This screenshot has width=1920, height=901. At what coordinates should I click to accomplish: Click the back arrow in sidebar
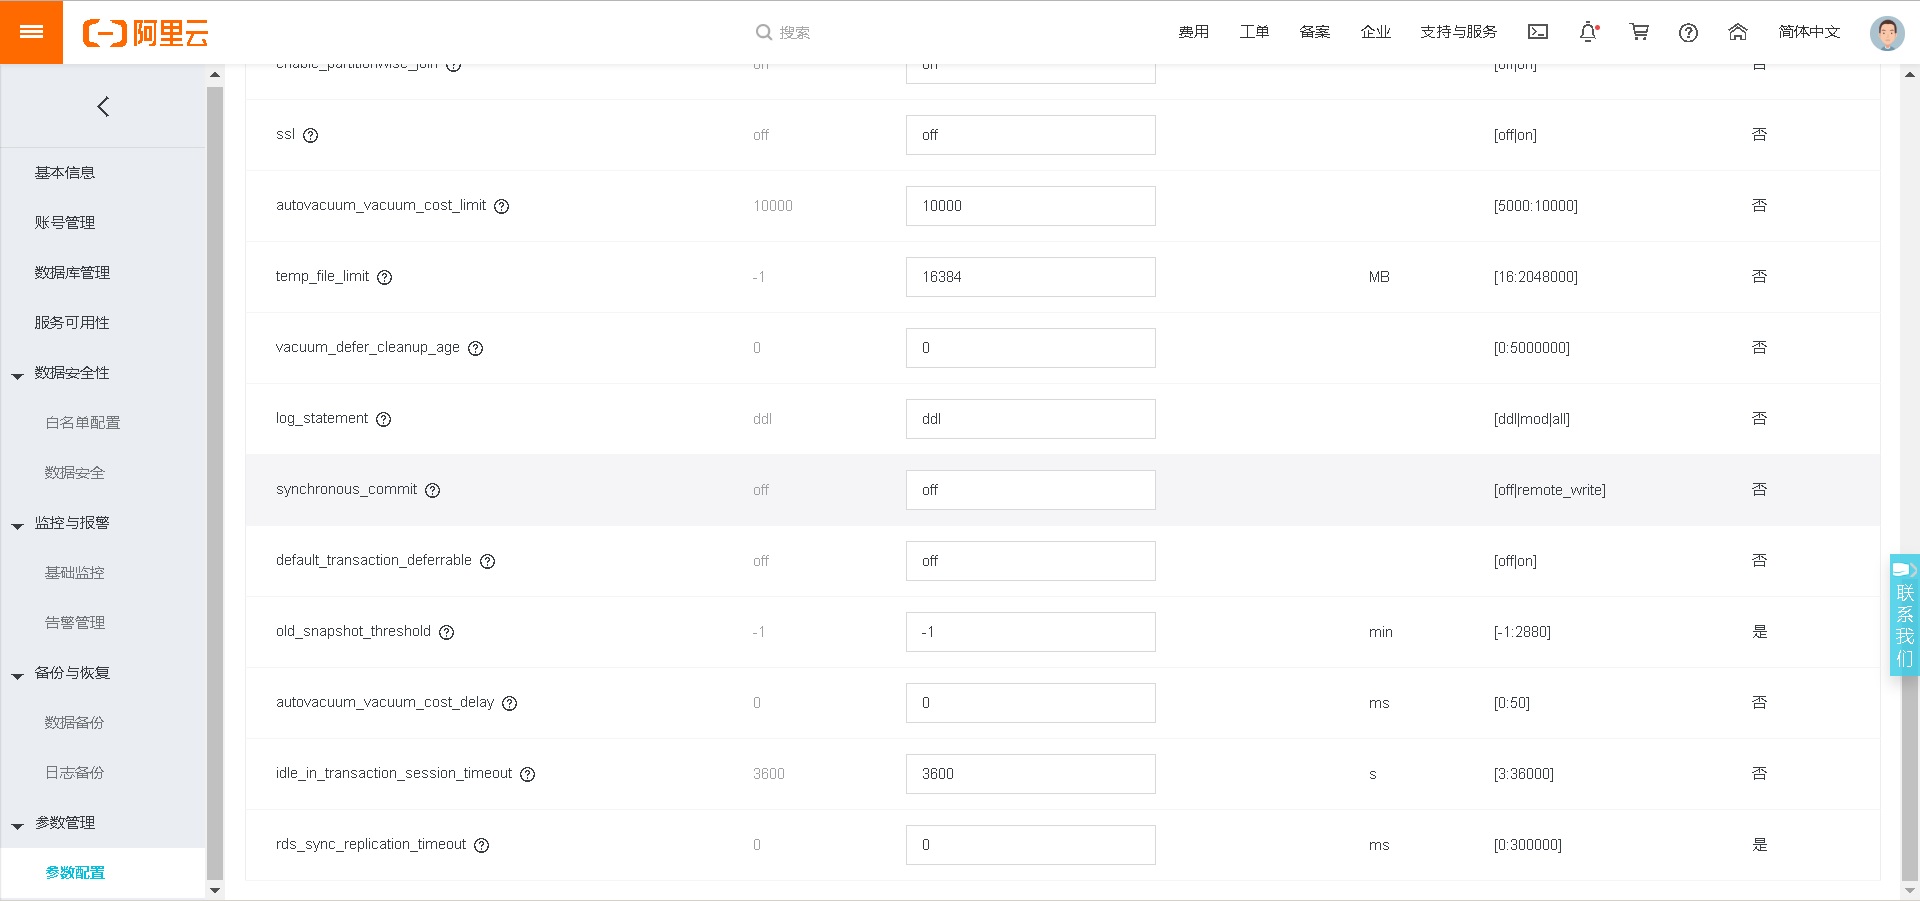pos(103,107)
